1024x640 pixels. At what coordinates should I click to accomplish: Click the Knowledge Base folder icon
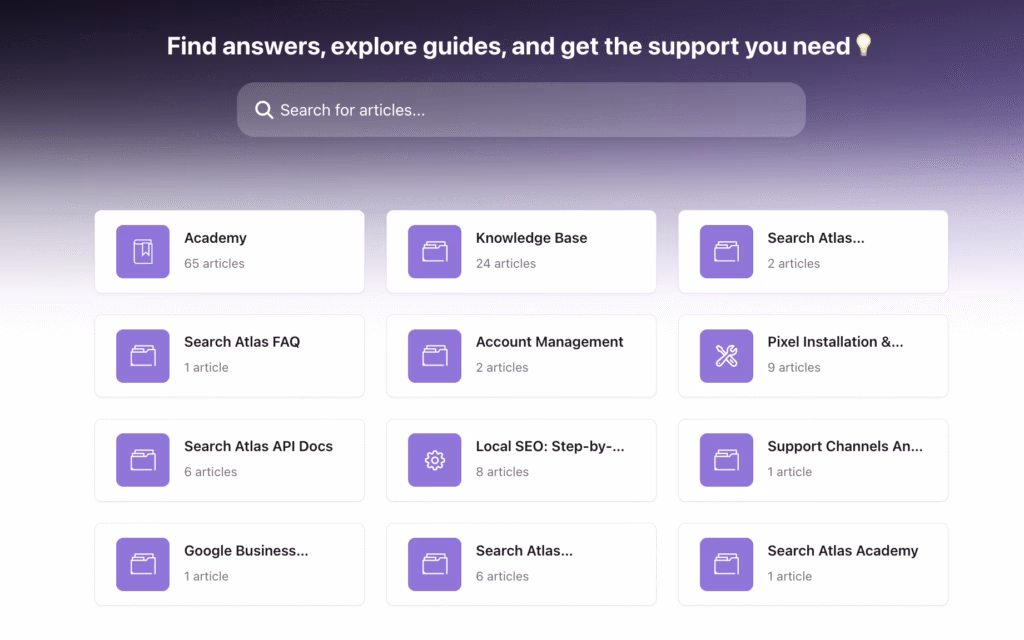434,251
